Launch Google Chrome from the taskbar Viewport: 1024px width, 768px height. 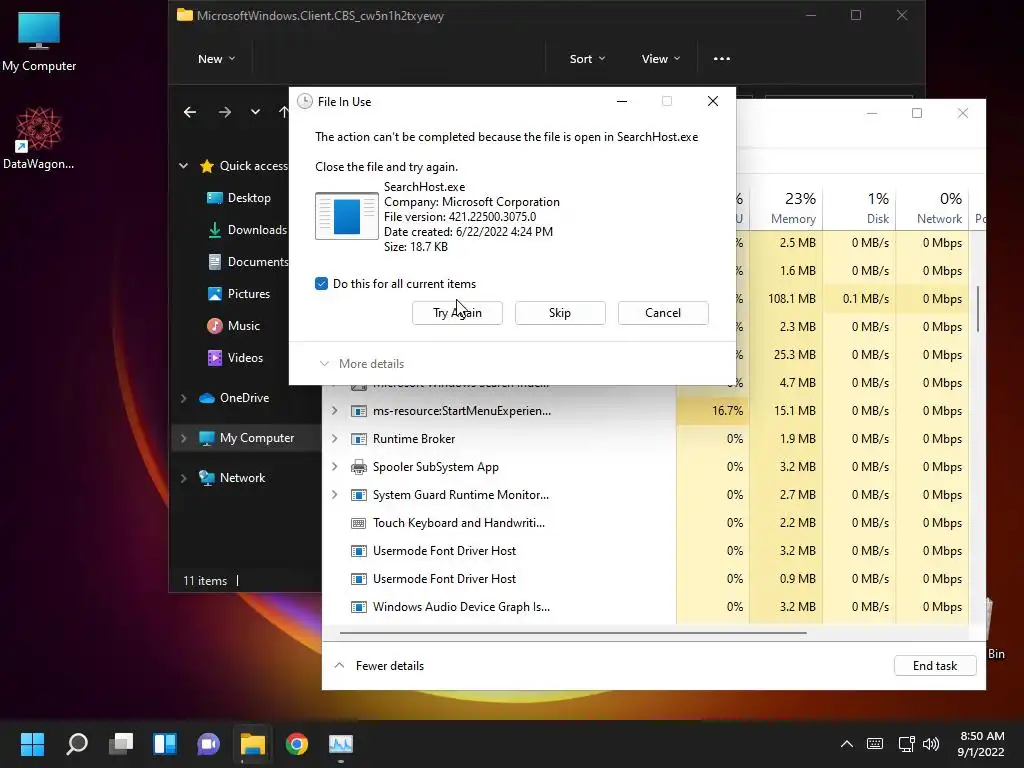pyautogui.click(x=296, y=744)
